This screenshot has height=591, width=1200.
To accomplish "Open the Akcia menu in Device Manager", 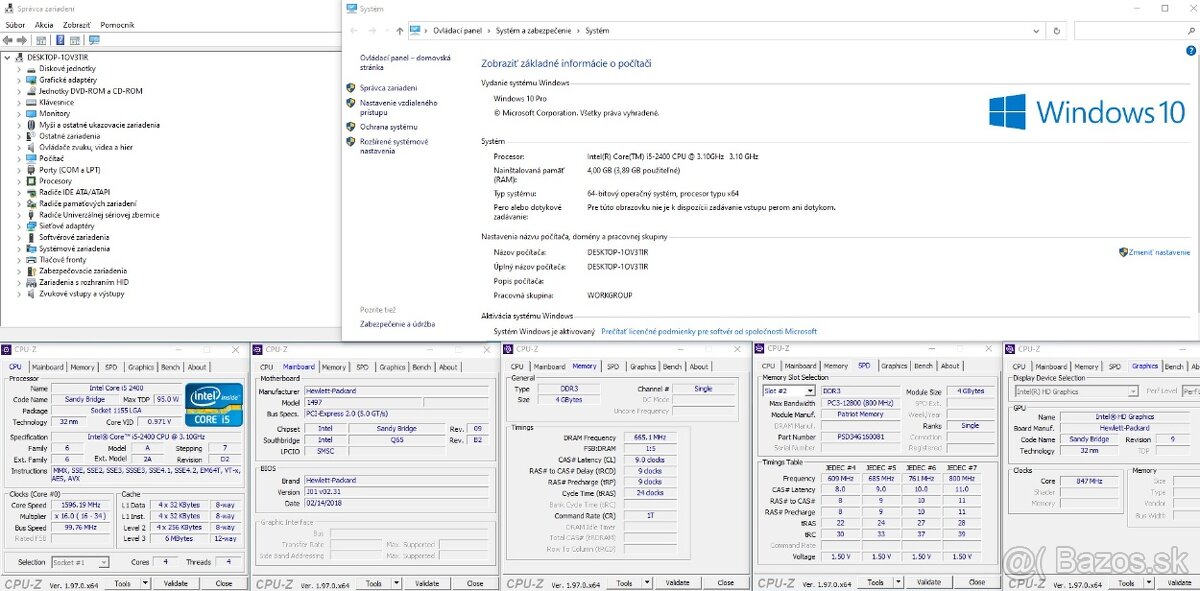I will pos(43,23).
